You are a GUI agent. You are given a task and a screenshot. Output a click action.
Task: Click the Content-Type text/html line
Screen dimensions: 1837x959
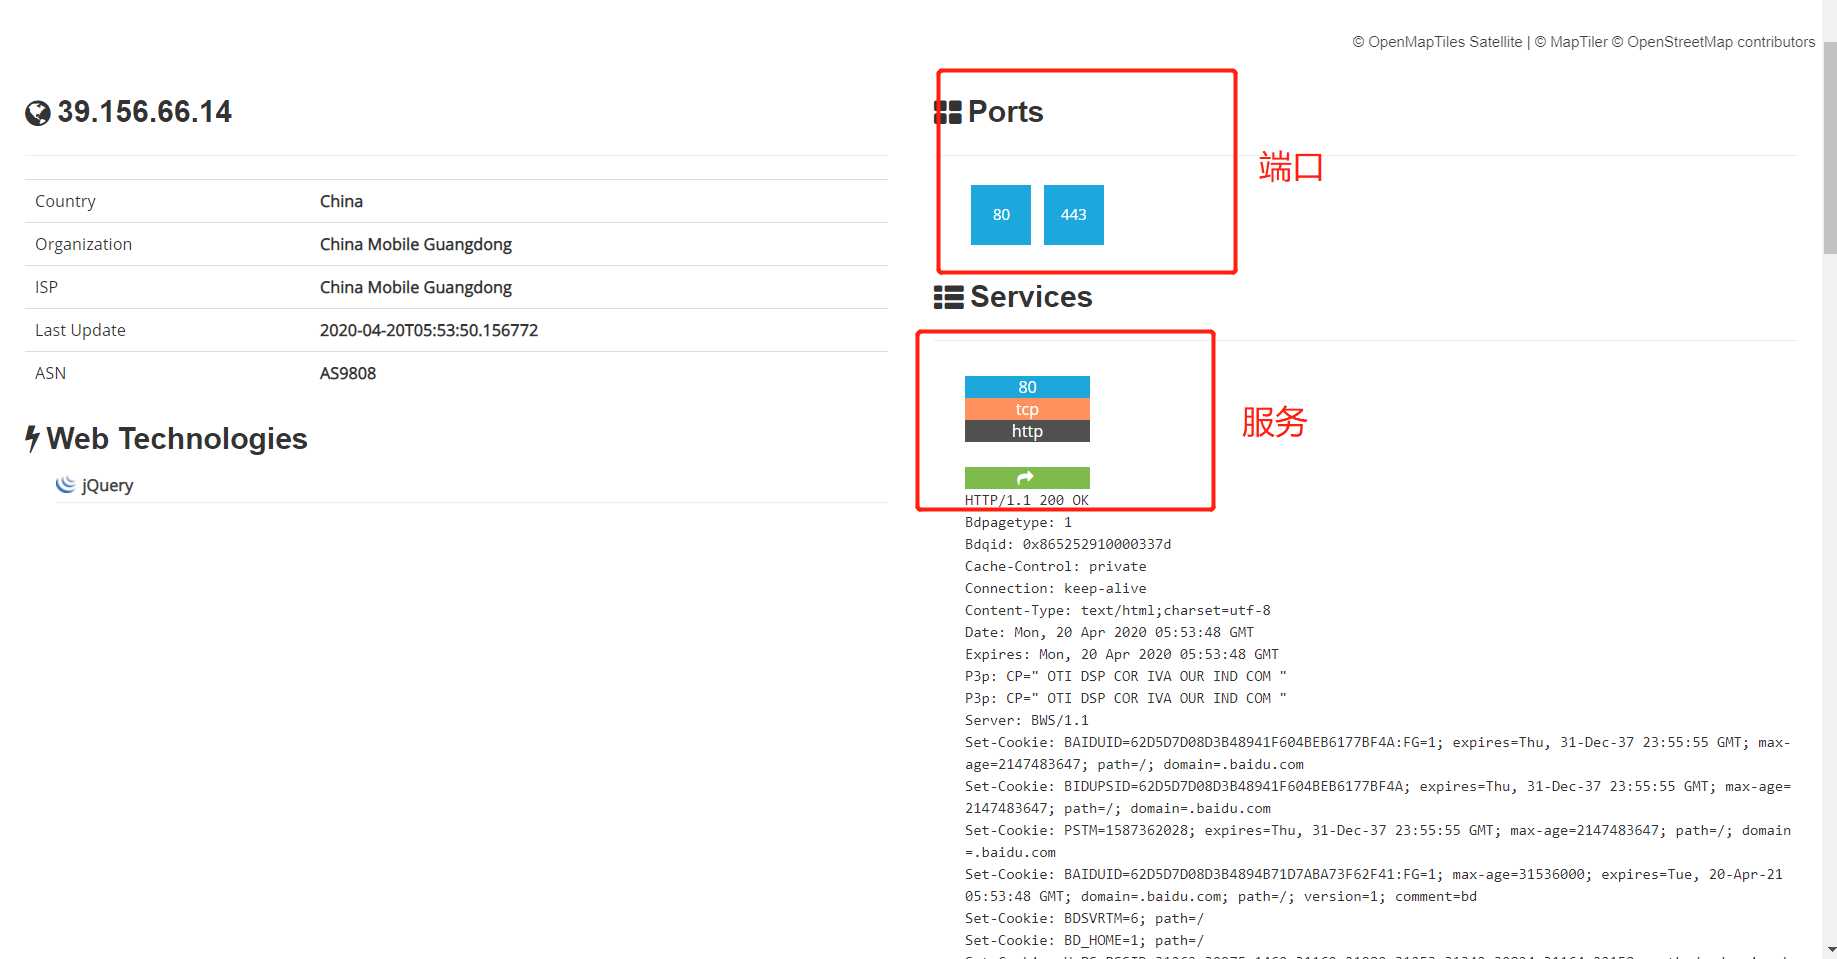pos(1118,610)
